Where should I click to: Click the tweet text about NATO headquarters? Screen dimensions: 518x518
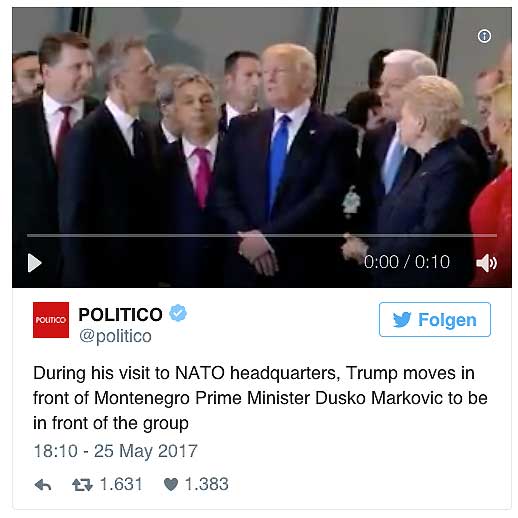[x=260, y=398]
